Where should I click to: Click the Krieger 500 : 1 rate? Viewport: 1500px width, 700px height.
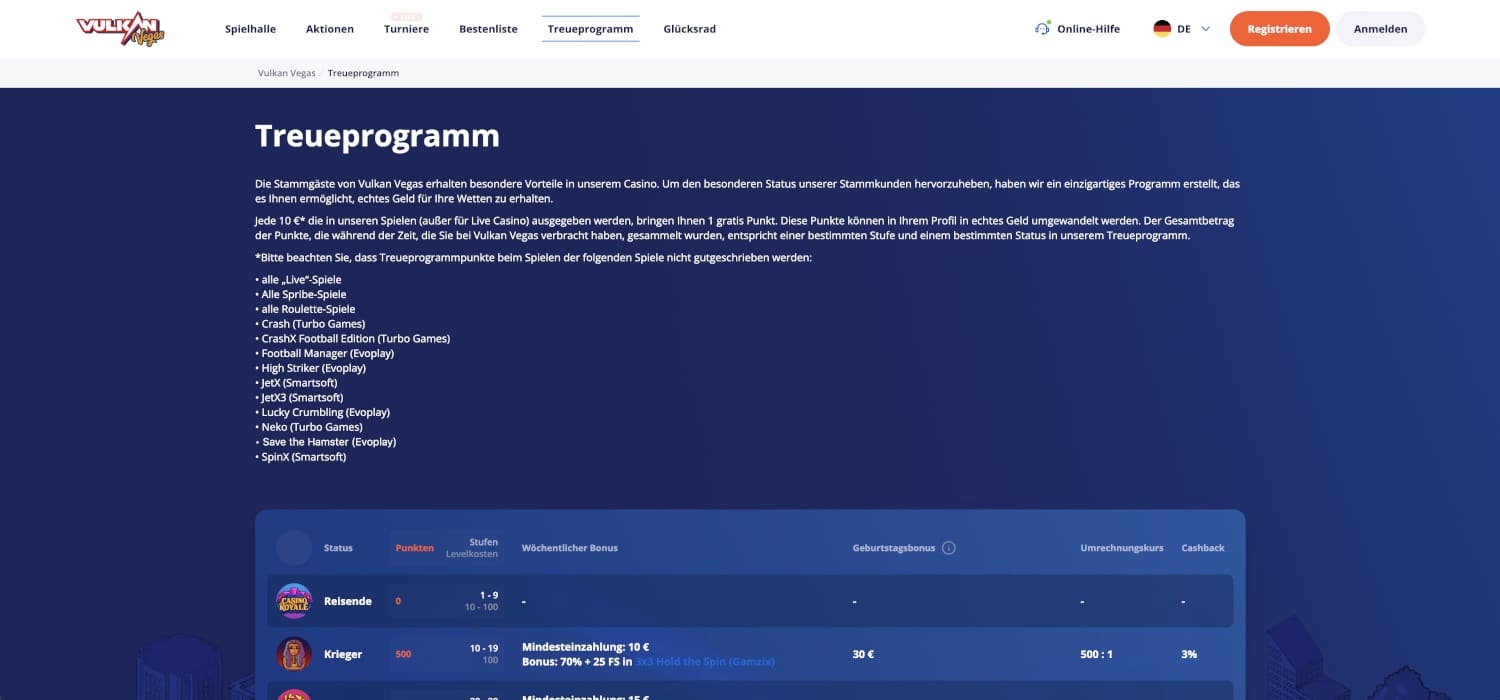[x=1097, y=654]
